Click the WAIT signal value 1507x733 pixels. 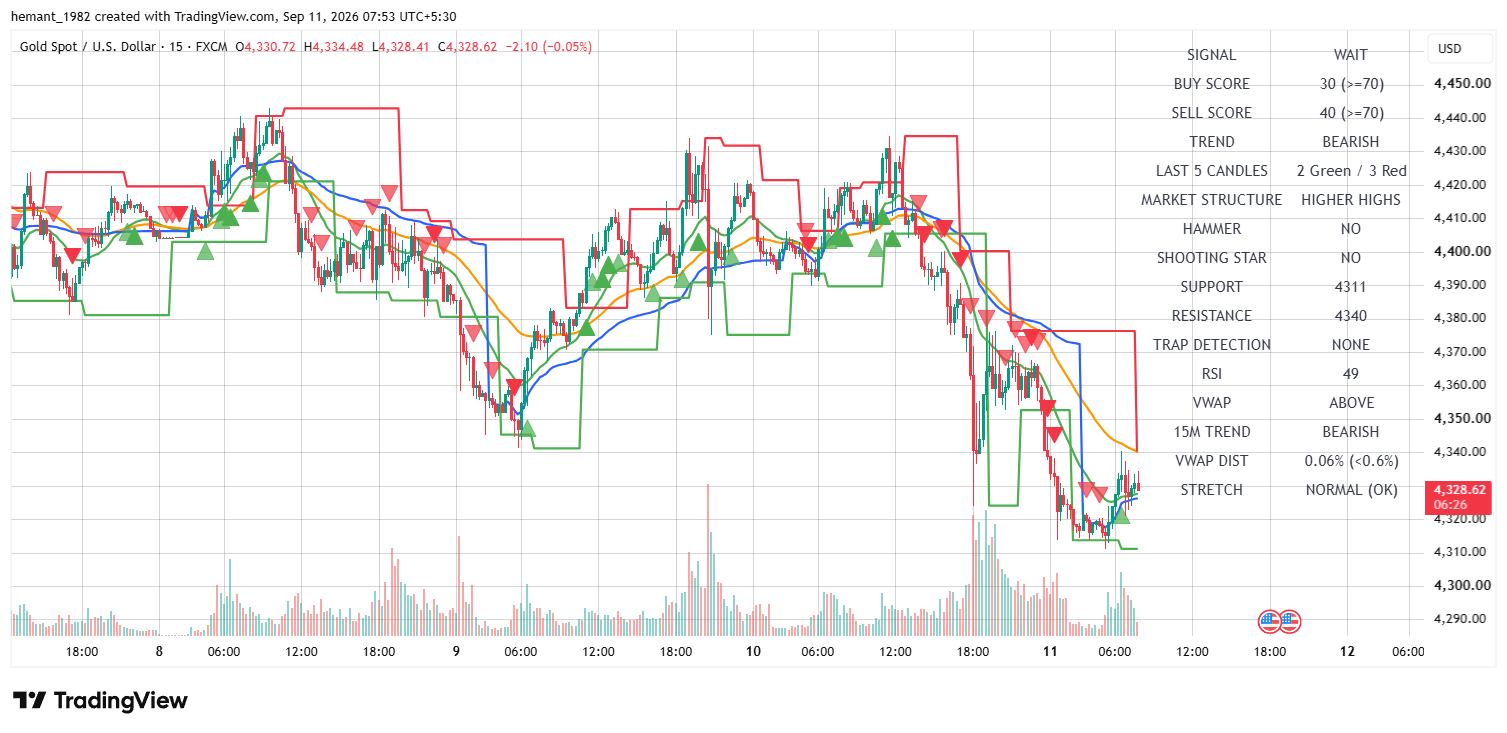[1351, 55]
